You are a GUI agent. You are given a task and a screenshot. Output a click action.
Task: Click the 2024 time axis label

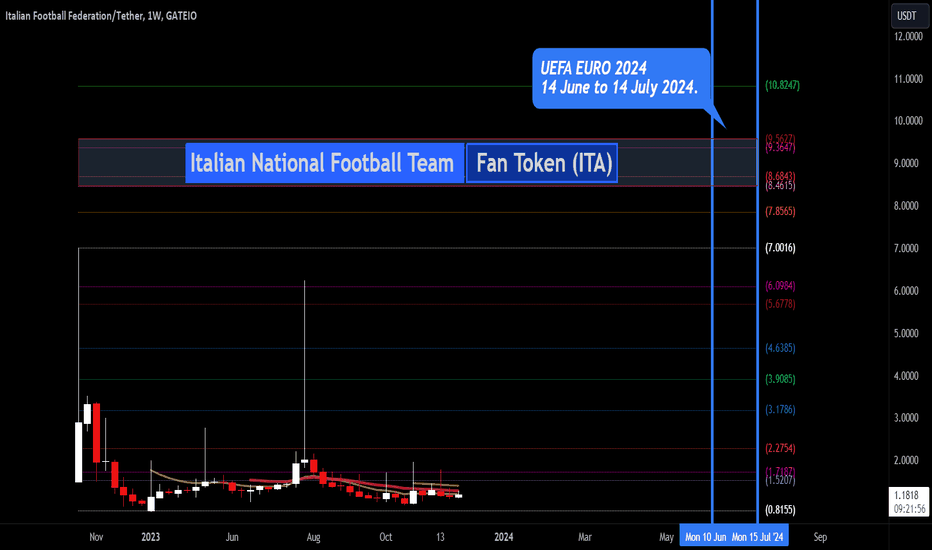pos(503,537)
